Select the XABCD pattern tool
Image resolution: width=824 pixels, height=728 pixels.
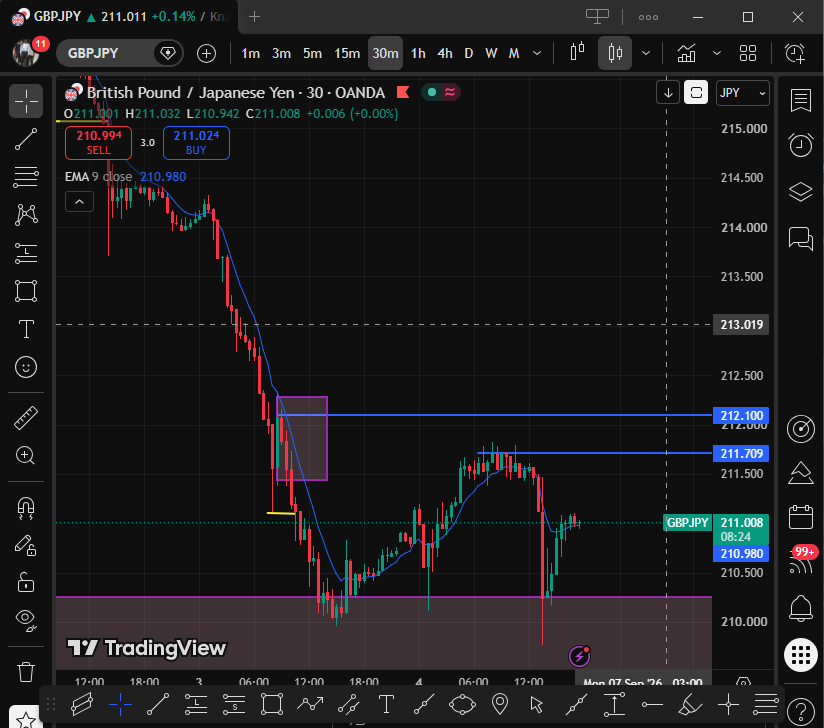(x=26, y=214)
